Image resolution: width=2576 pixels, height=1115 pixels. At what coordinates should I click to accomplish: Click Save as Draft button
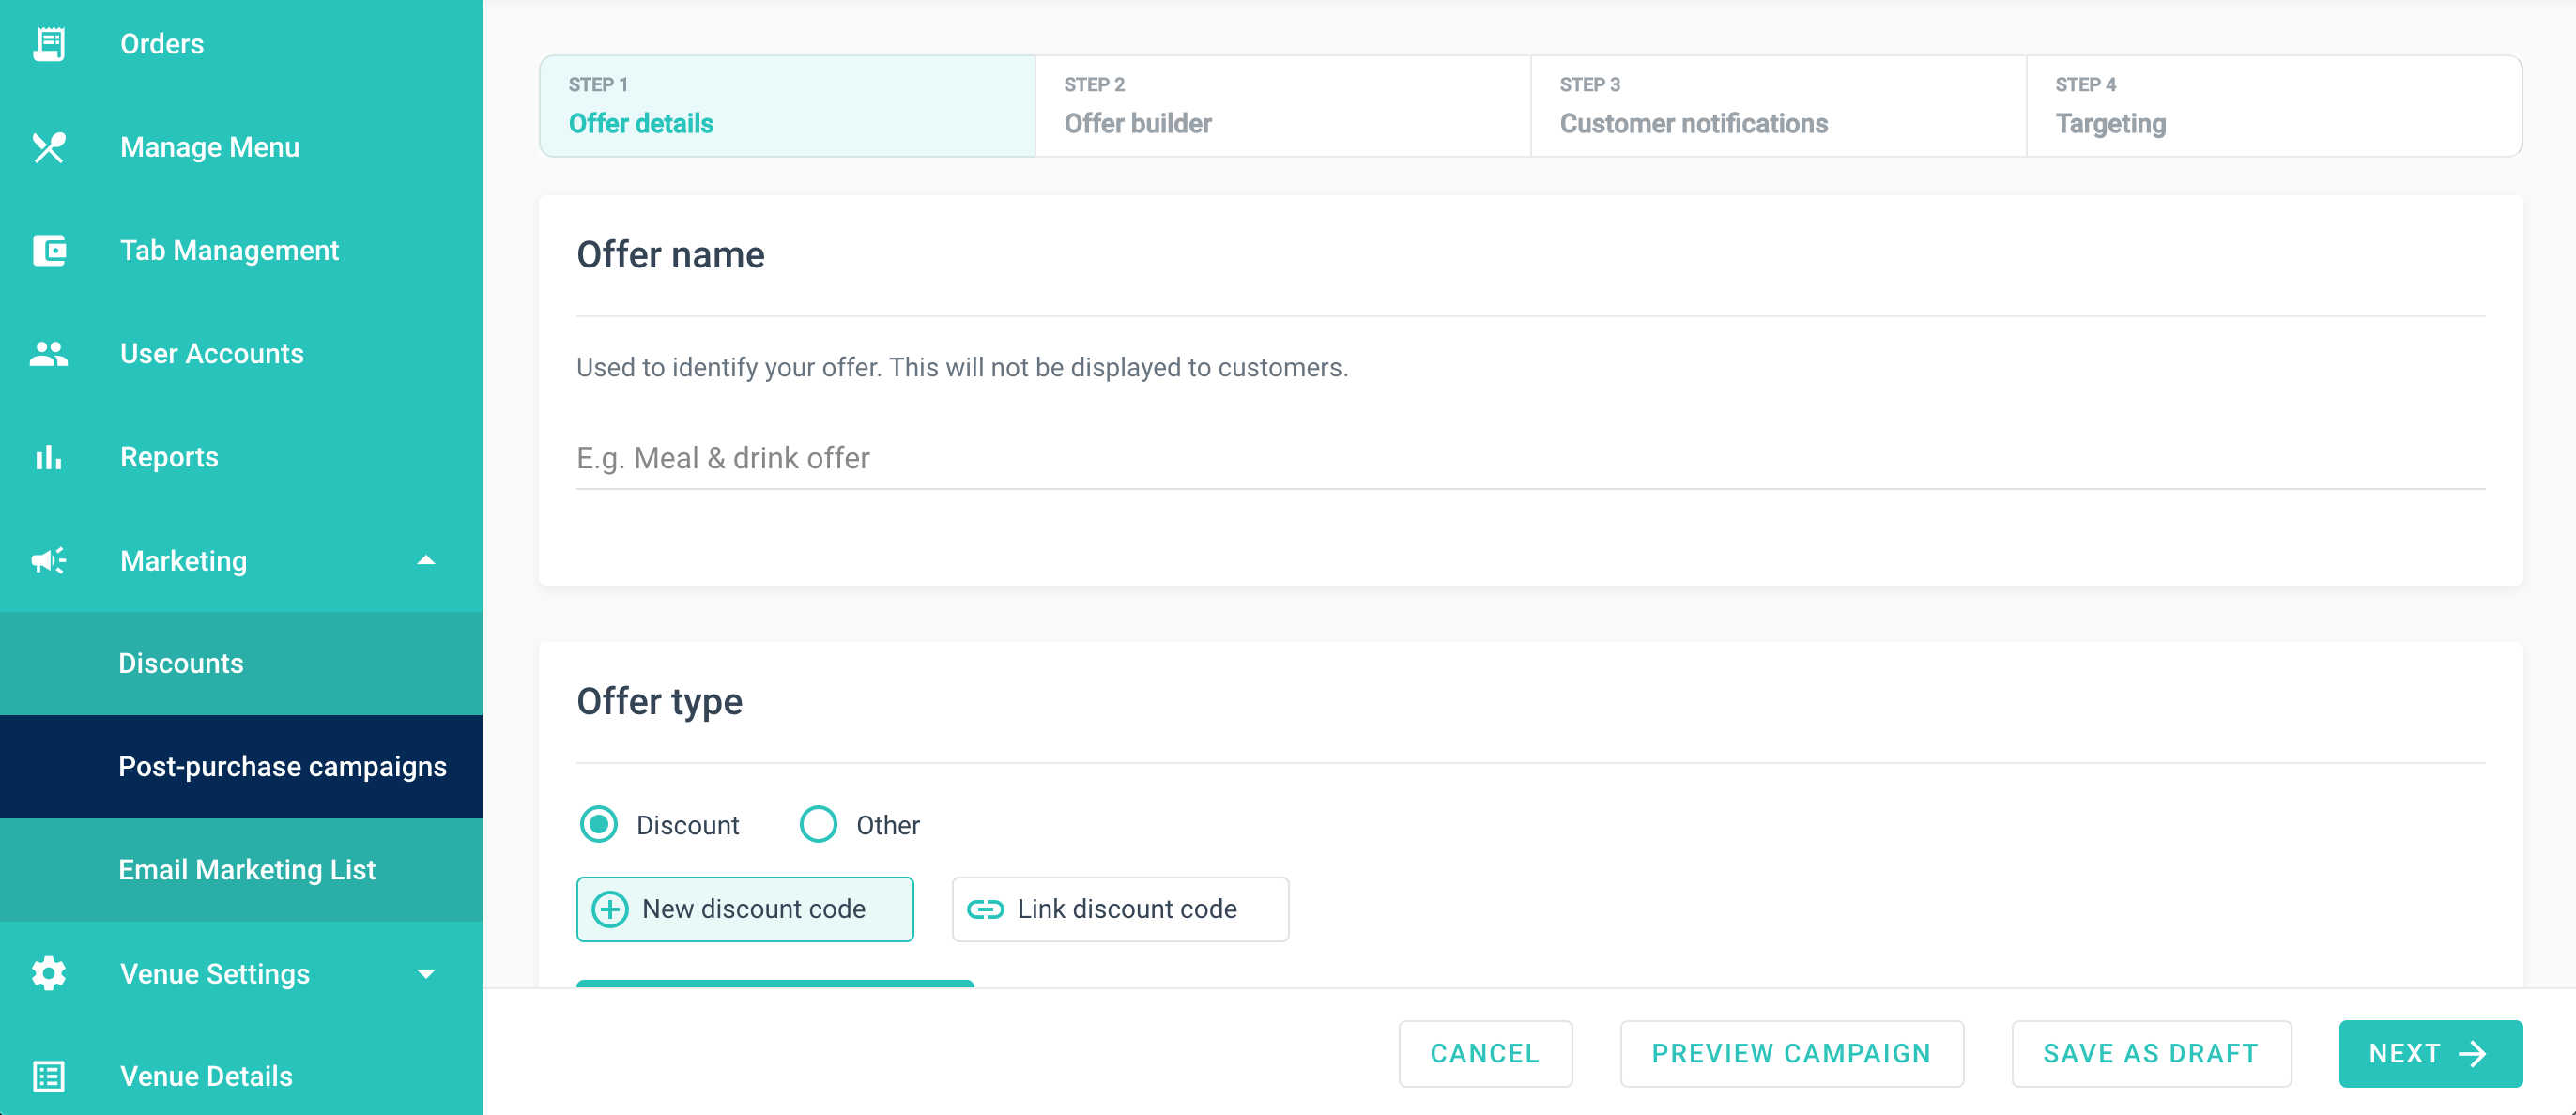[2150, 1053]
